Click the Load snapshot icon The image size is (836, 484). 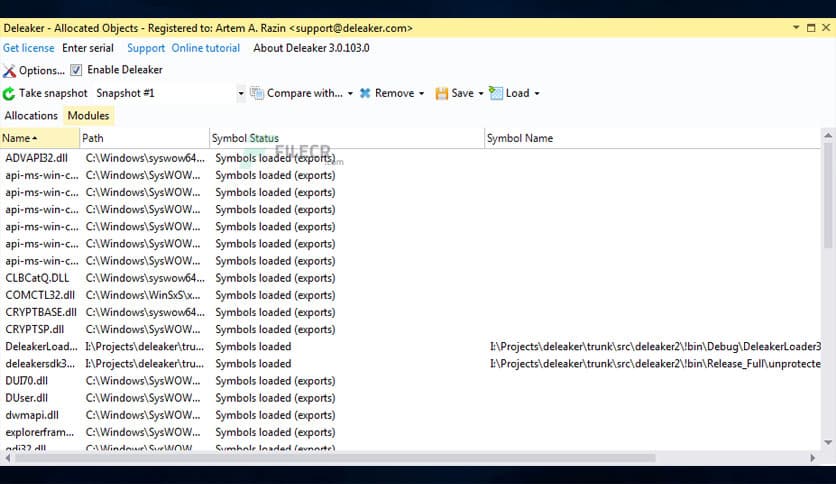[496, 93]
